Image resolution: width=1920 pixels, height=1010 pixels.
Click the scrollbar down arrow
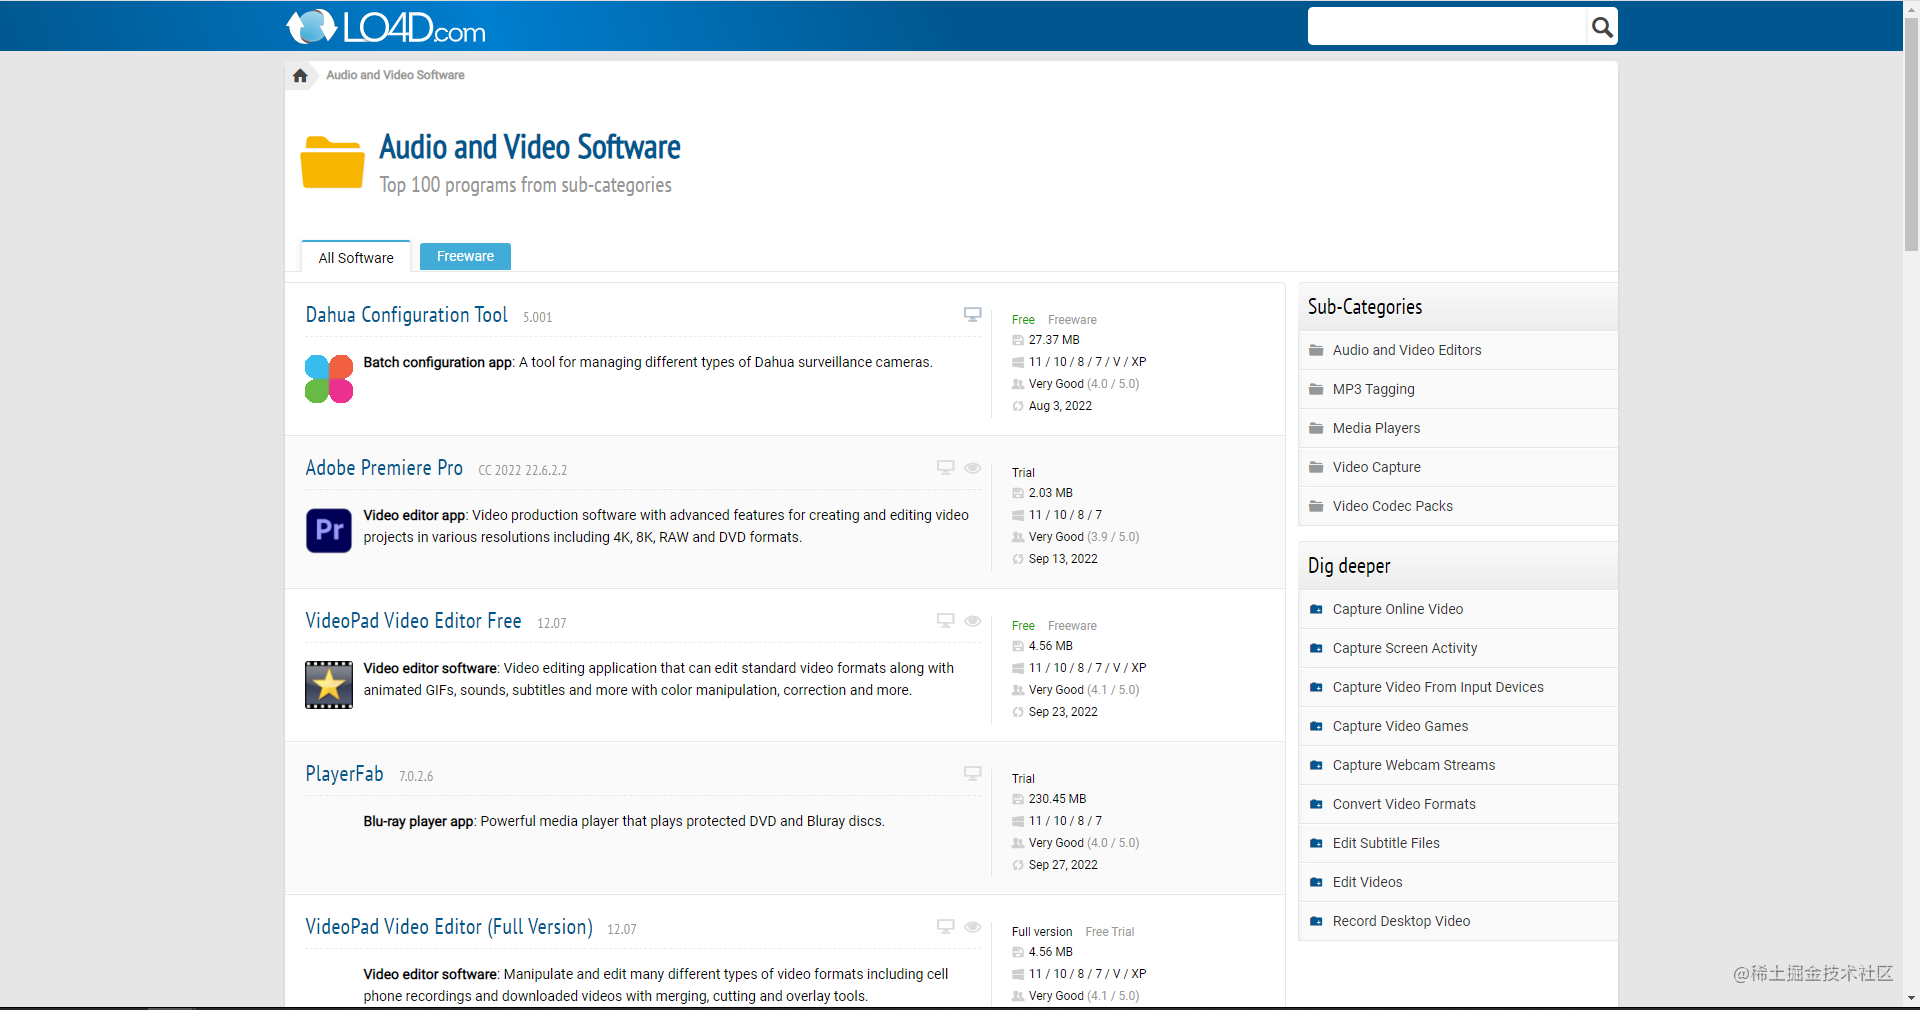click(x=1911, y=998)
